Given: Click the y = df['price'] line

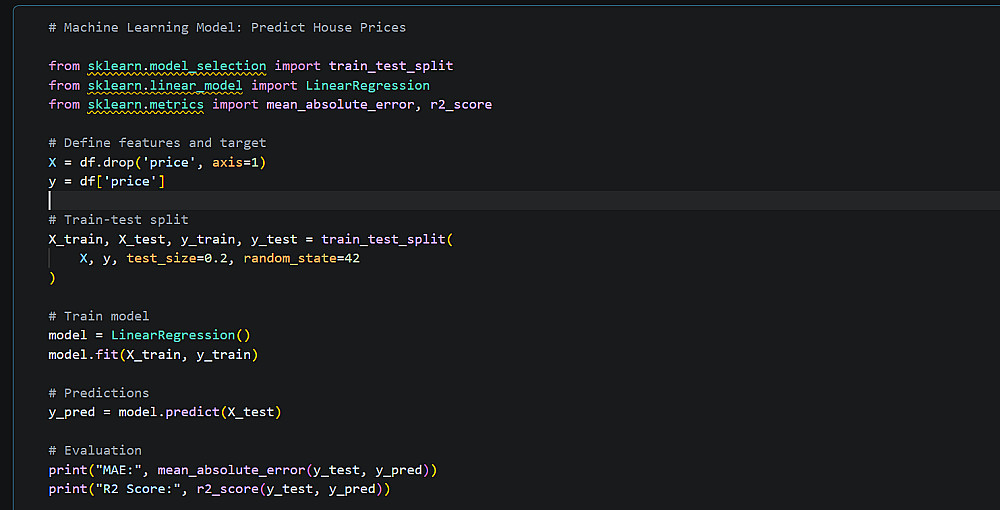Looking at the screenshot, I should 107,181.
